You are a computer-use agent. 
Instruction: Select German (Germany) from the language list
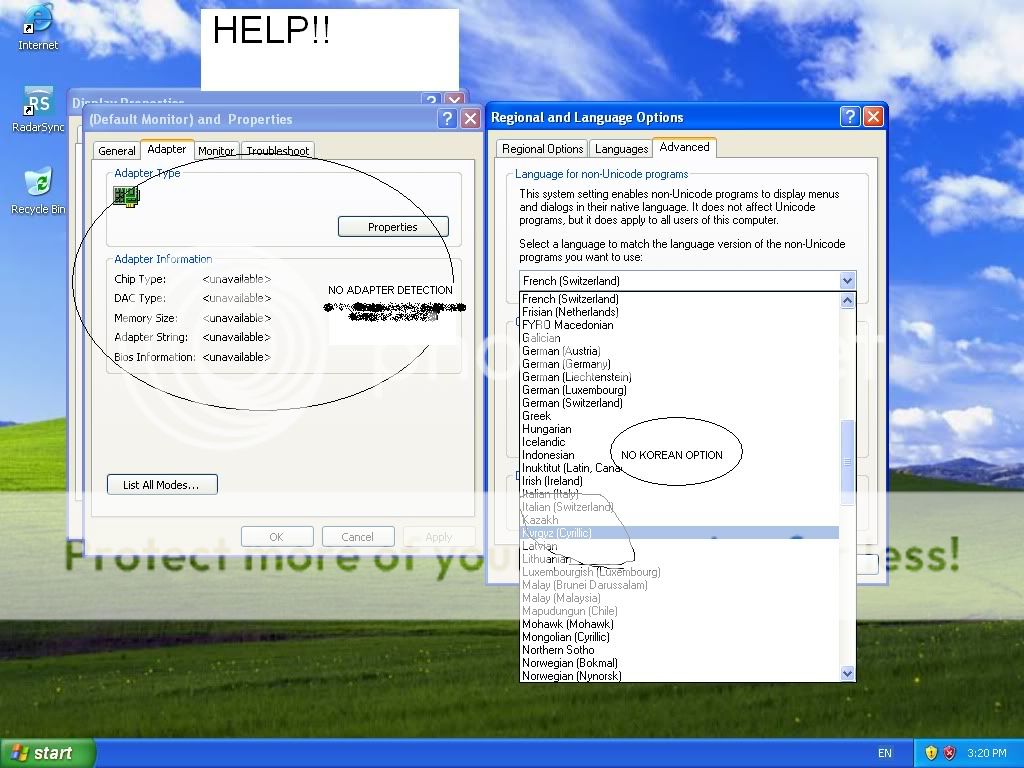pos(566,364)
